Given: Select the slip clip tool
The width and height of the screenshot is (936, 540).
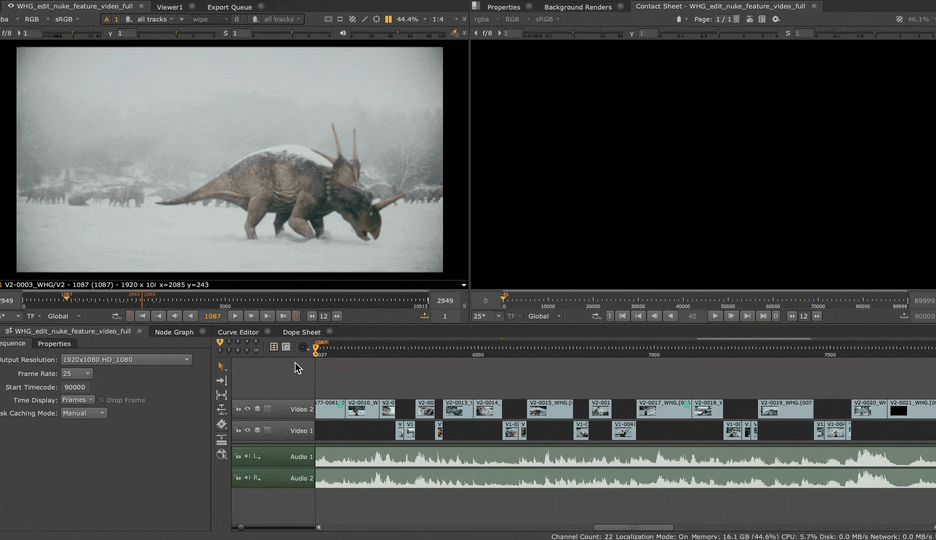Looking at the screenshot, I should point(221,395).
